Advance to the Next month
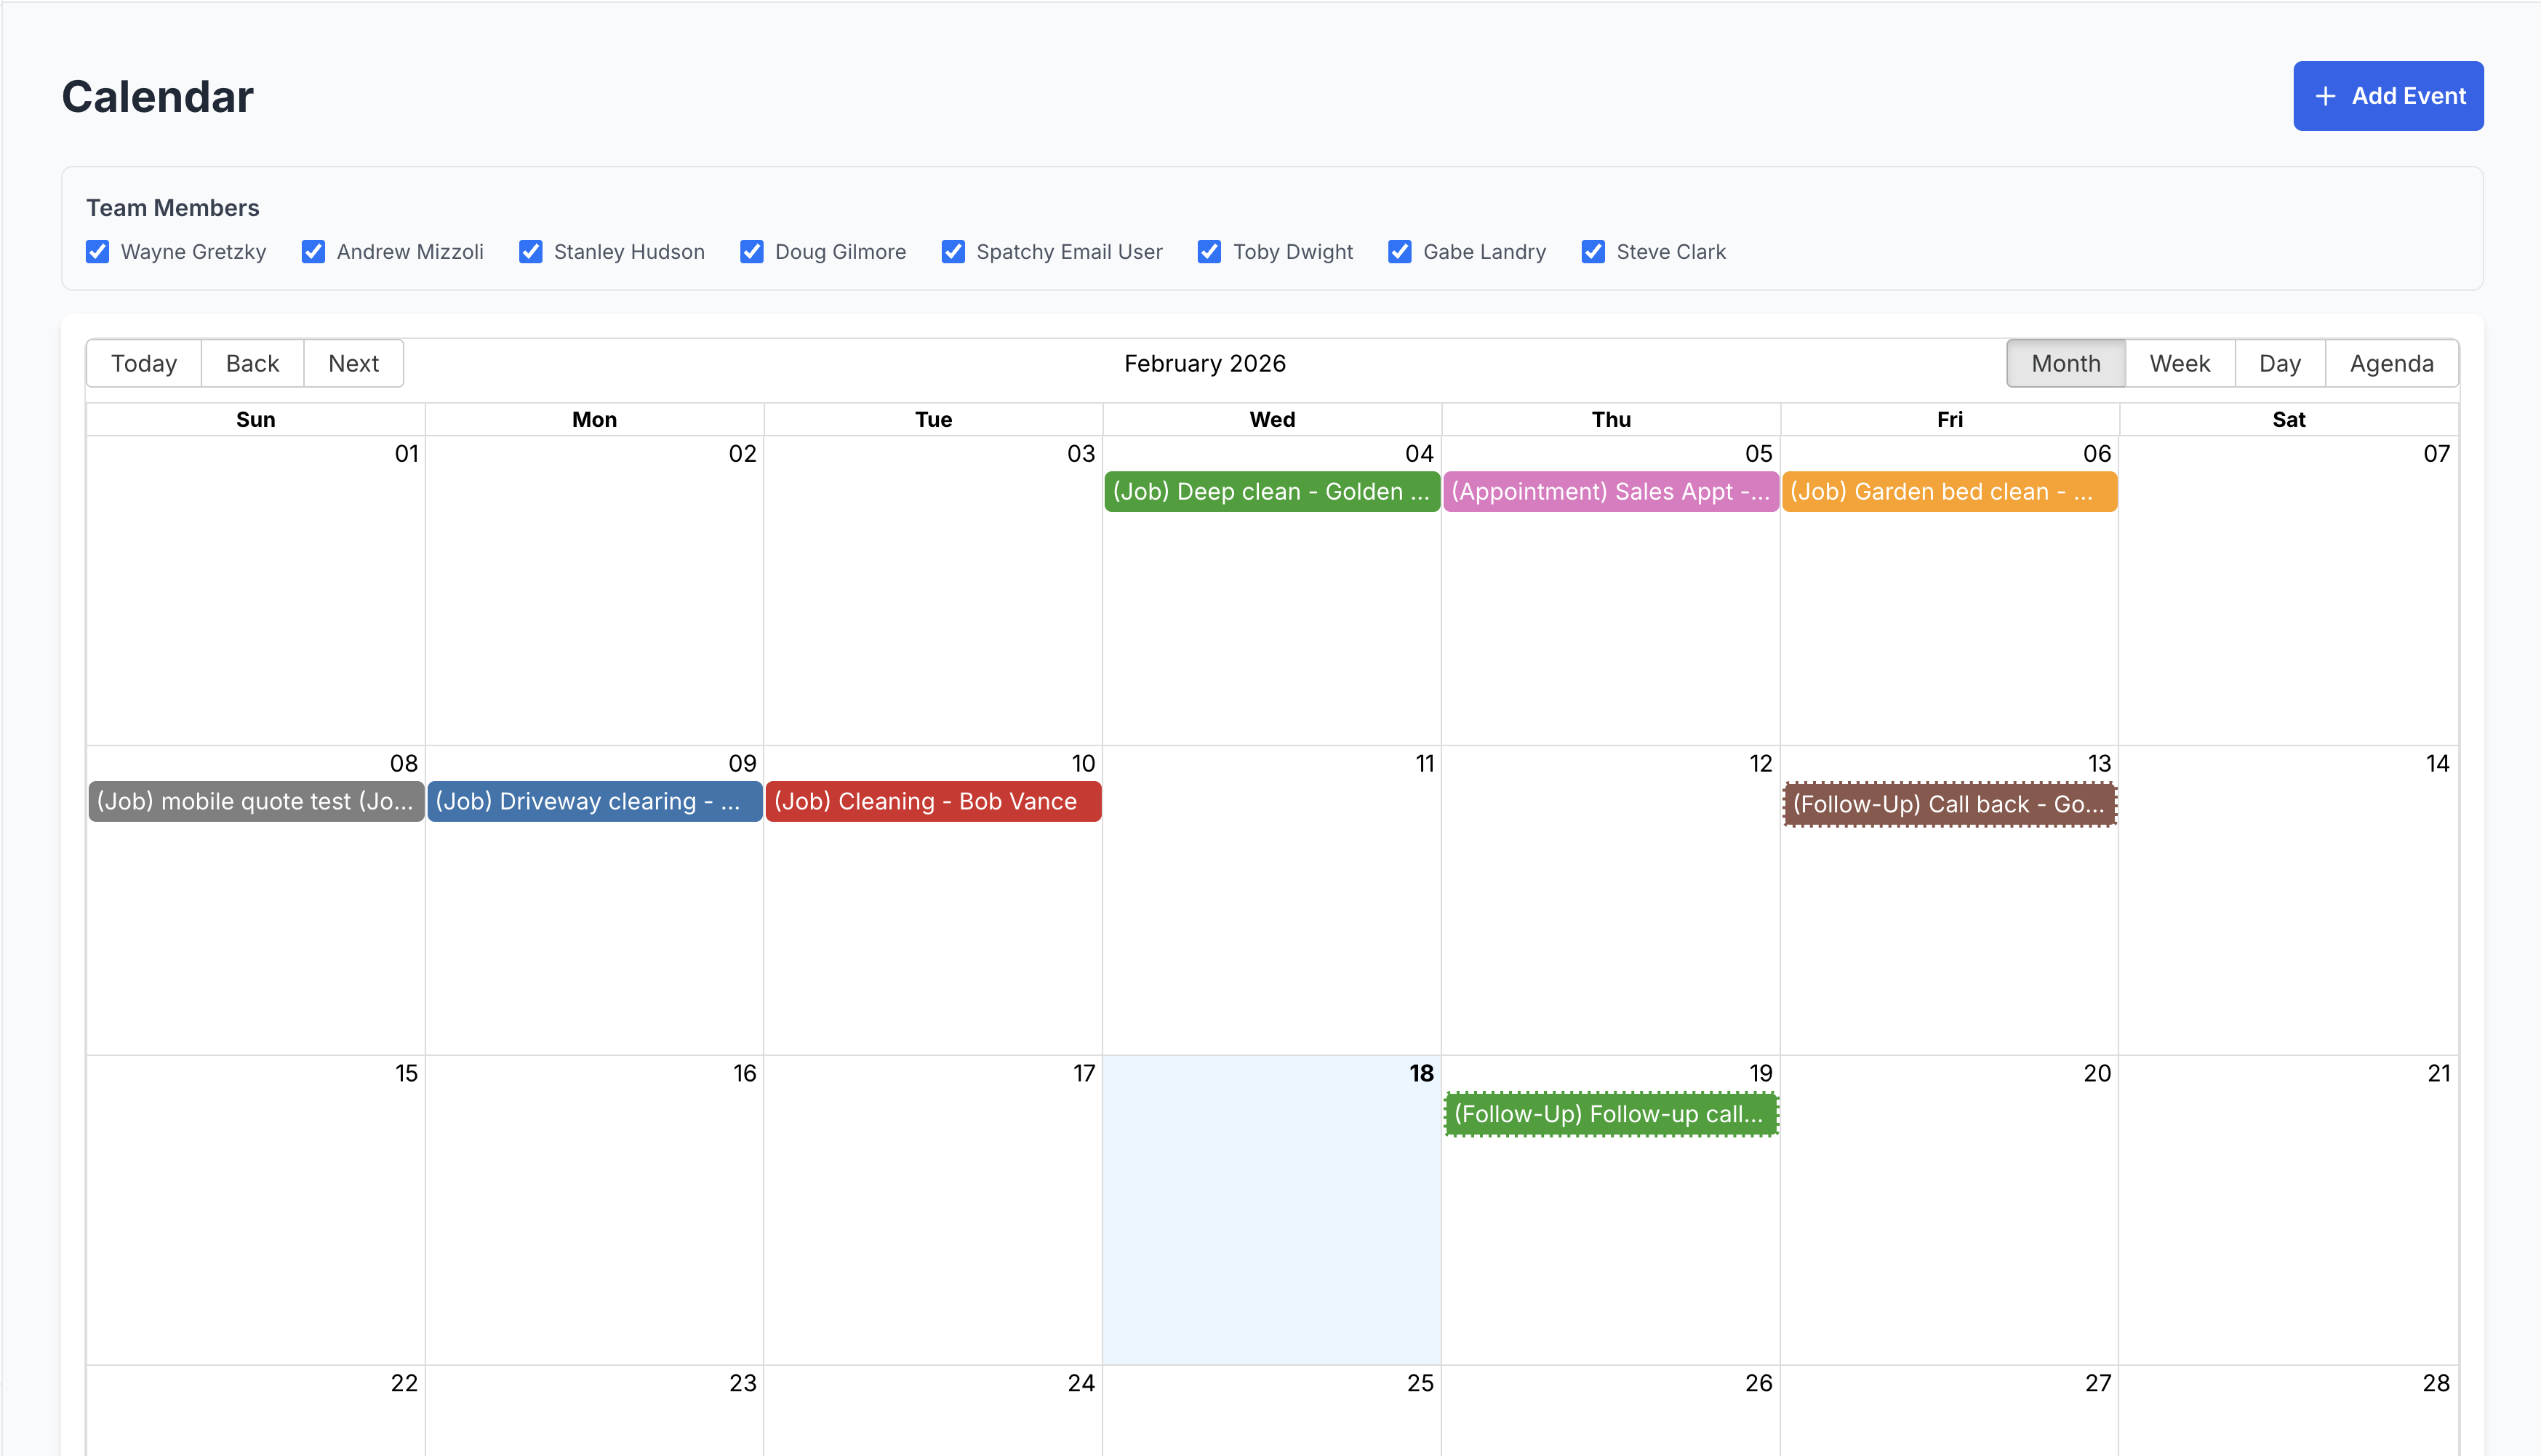Viewport: 2541px width, 1456px height. pyautogui.click(x=353, y=363)
